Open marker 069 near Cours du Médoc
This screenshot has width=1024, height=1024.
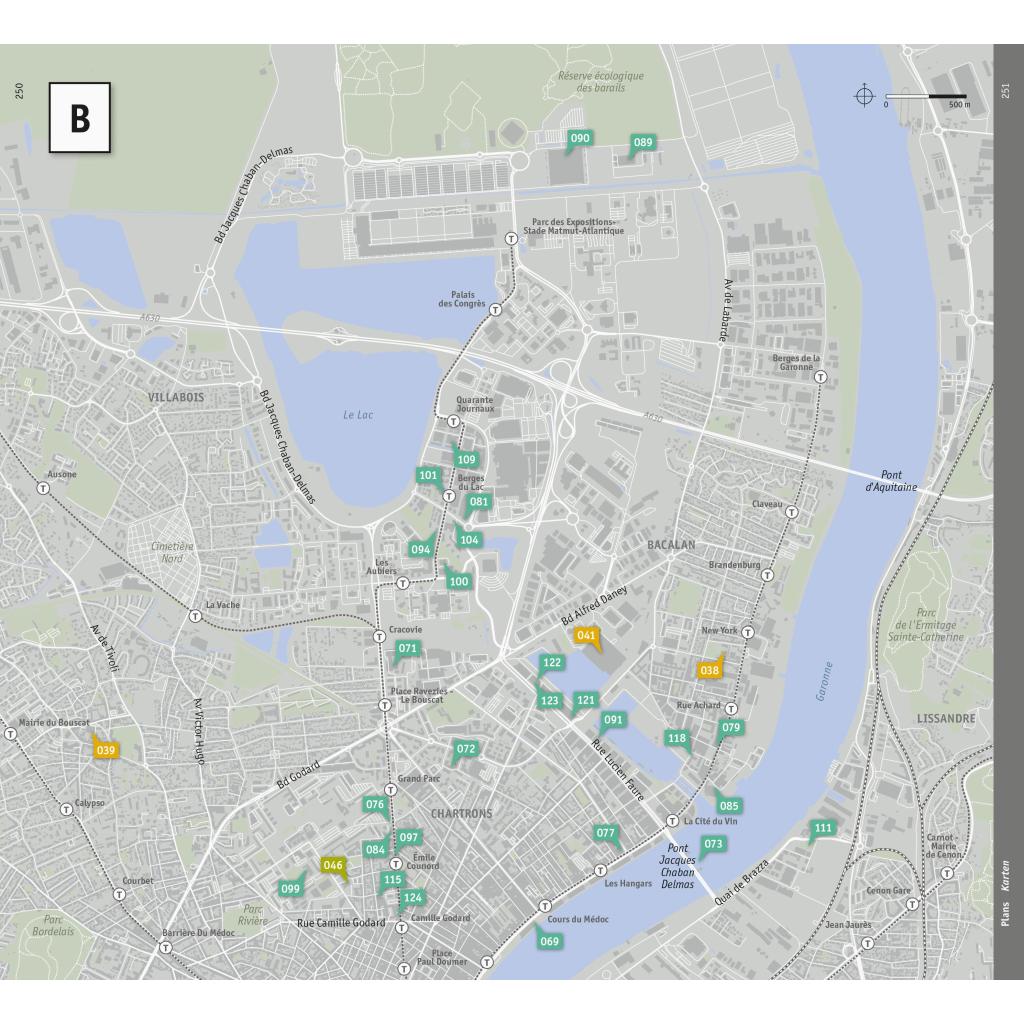point(549,941)
